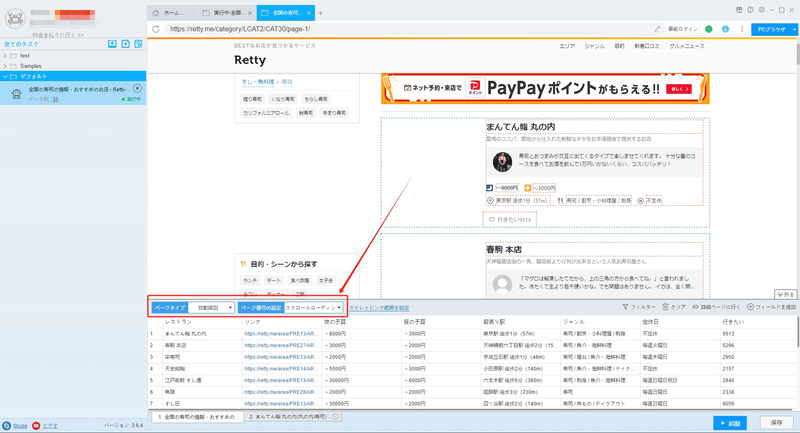Viewport: 800px width, 433px height.
Task: Click the 詳しく button on PayPay banner
Action: point(679,89)
